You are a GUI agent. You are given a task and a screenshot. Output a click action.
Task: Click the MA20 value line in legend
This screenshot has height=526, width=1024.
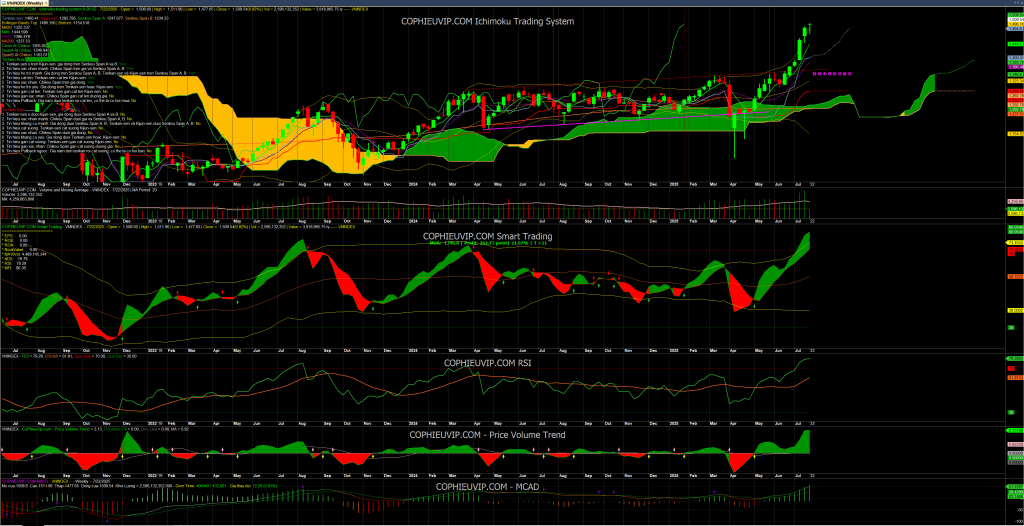[x=16, y=27]
